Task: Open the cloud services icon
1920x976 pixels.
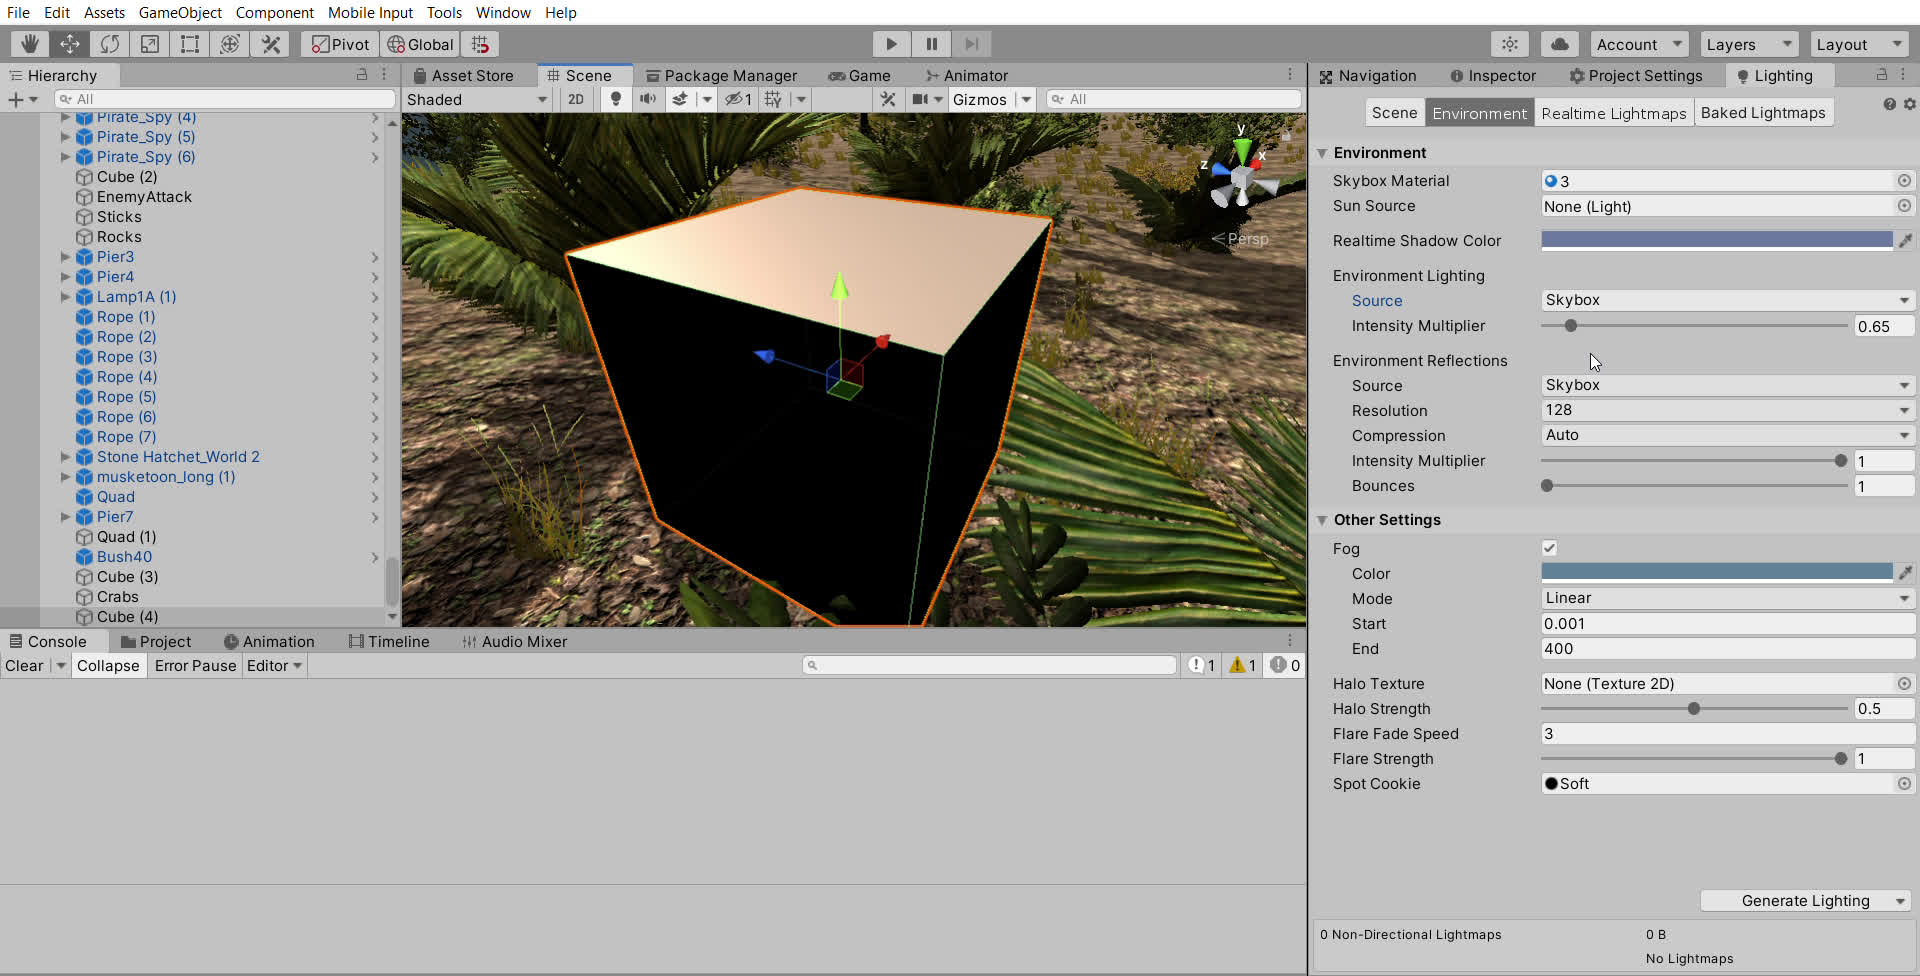Action: point(1559,44)
